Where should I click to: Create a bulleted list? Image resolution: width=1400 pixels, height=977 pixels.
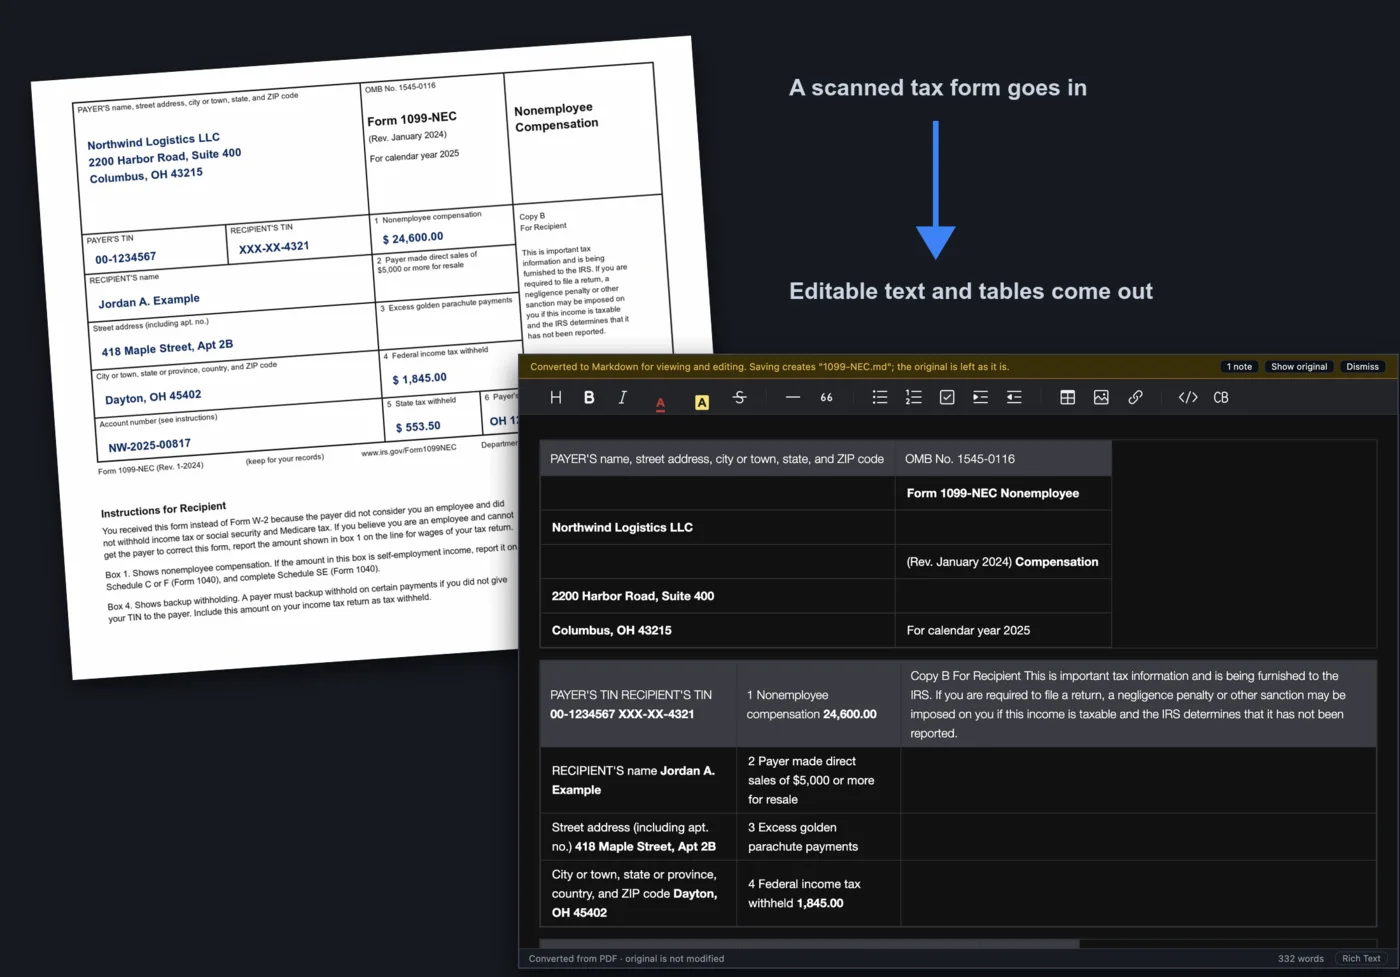click(880, 397)
